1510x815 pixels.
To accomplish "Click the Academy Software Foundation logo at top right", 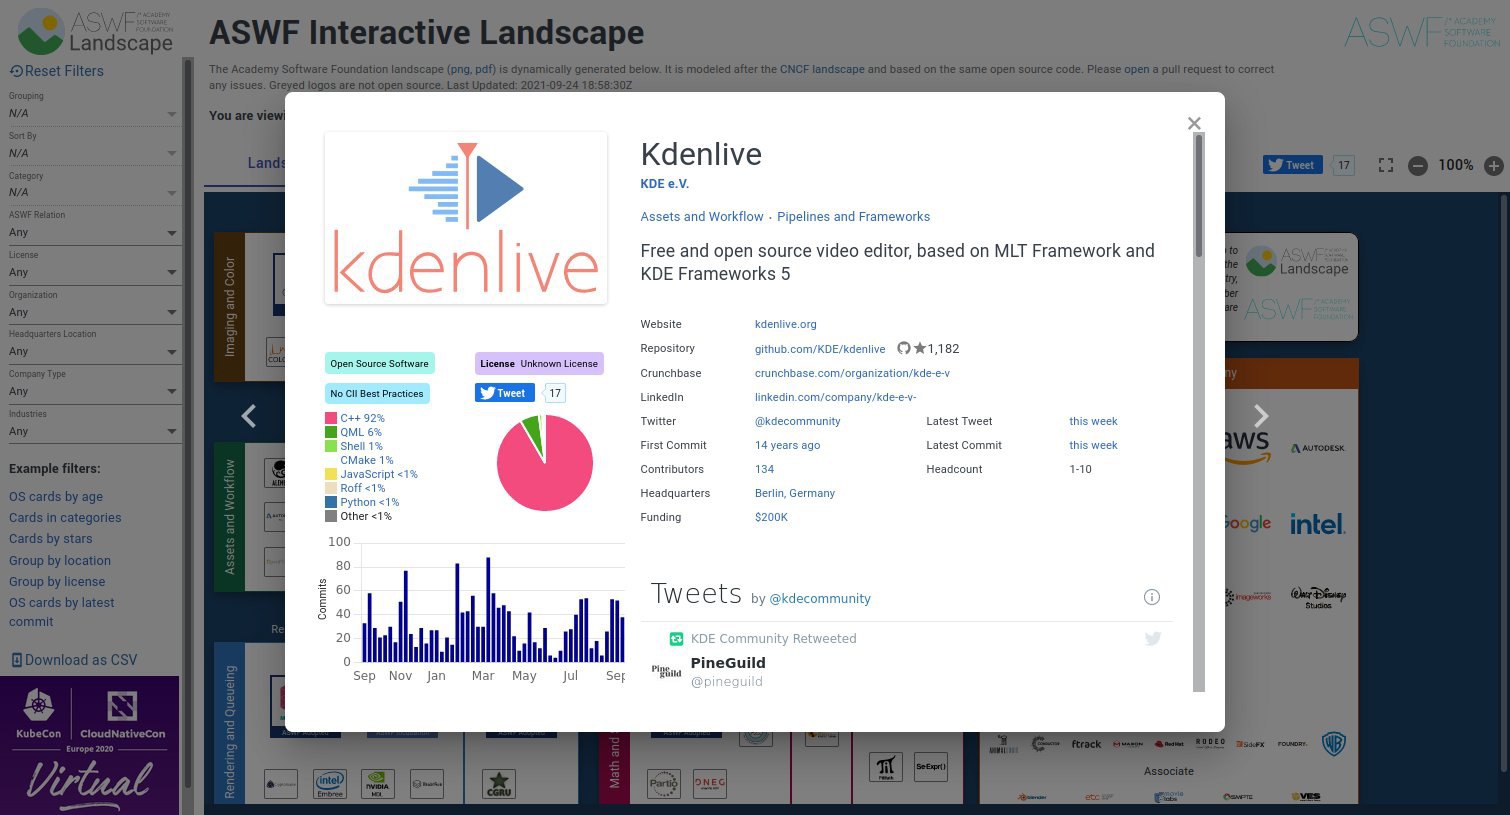I will (1422, 31).
